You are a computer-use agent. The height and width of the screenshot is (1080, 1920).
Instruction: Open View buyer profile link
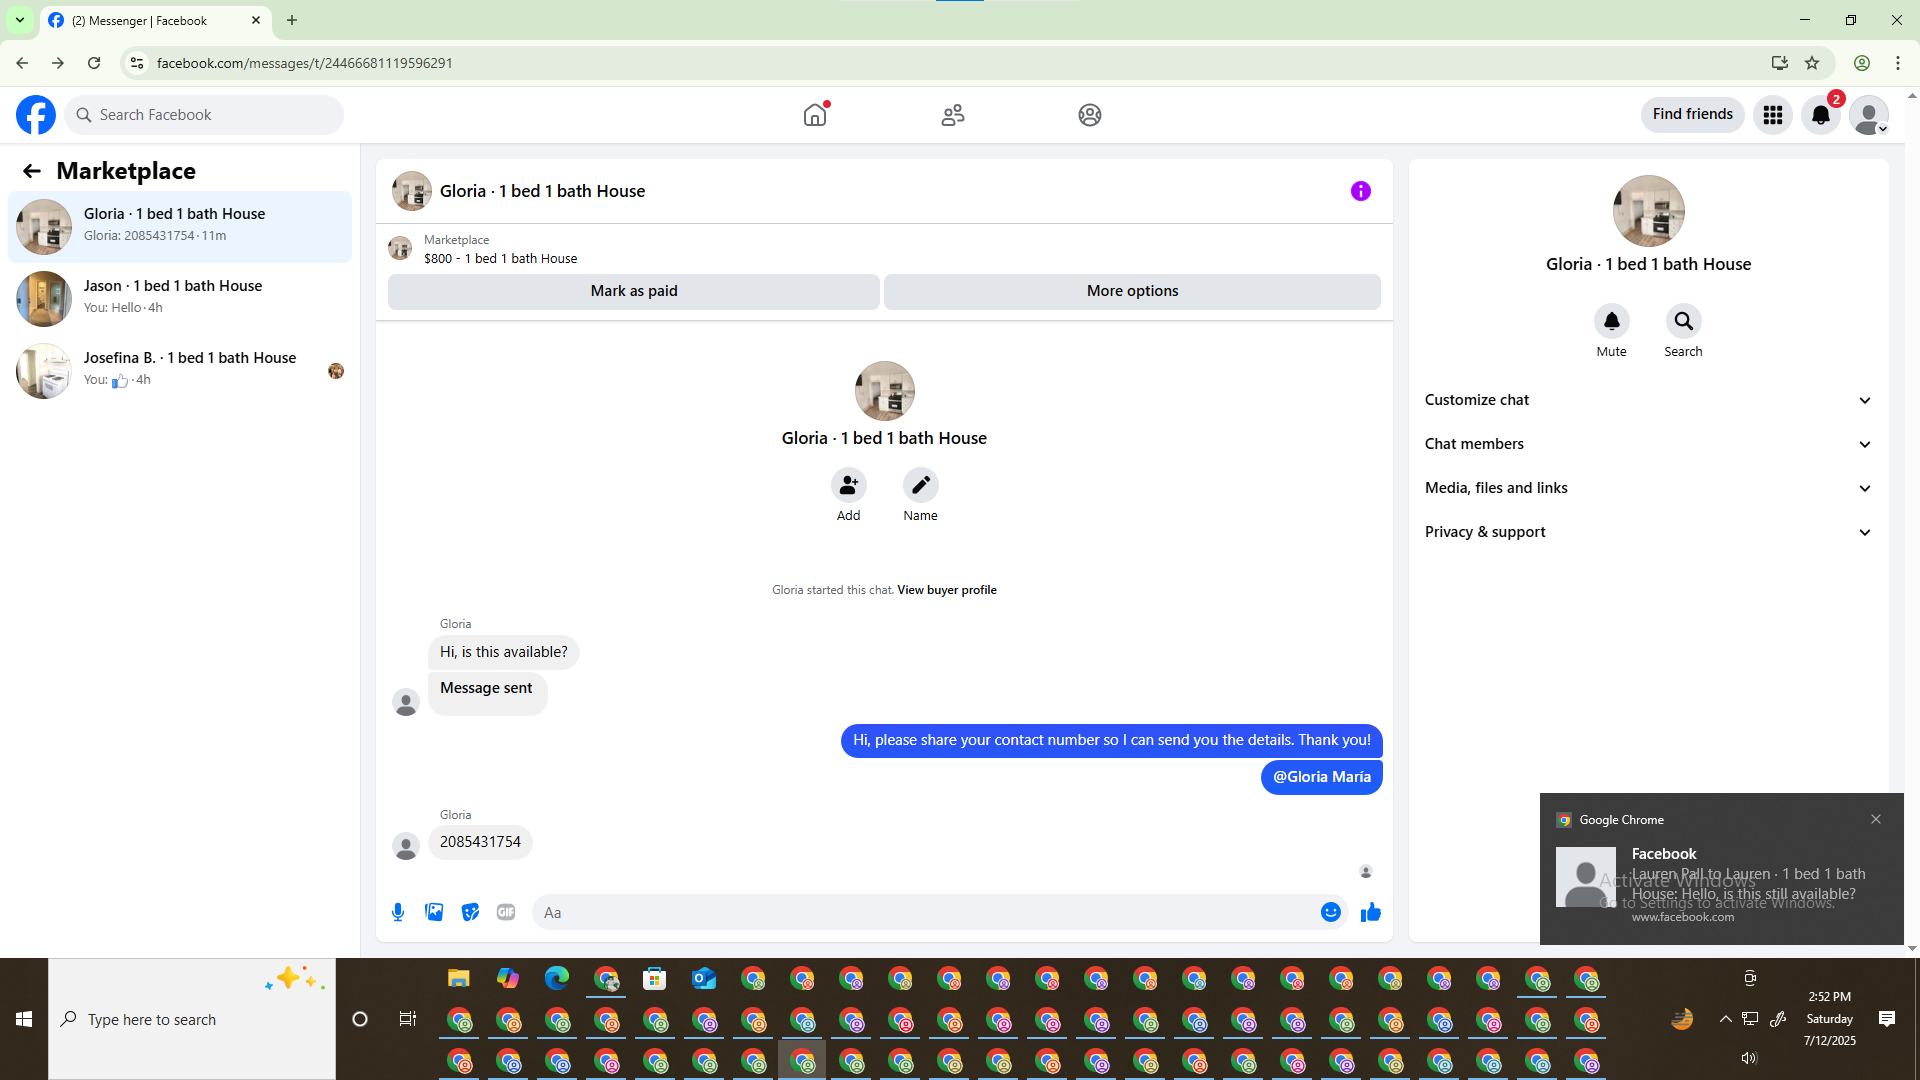point(946,590)
